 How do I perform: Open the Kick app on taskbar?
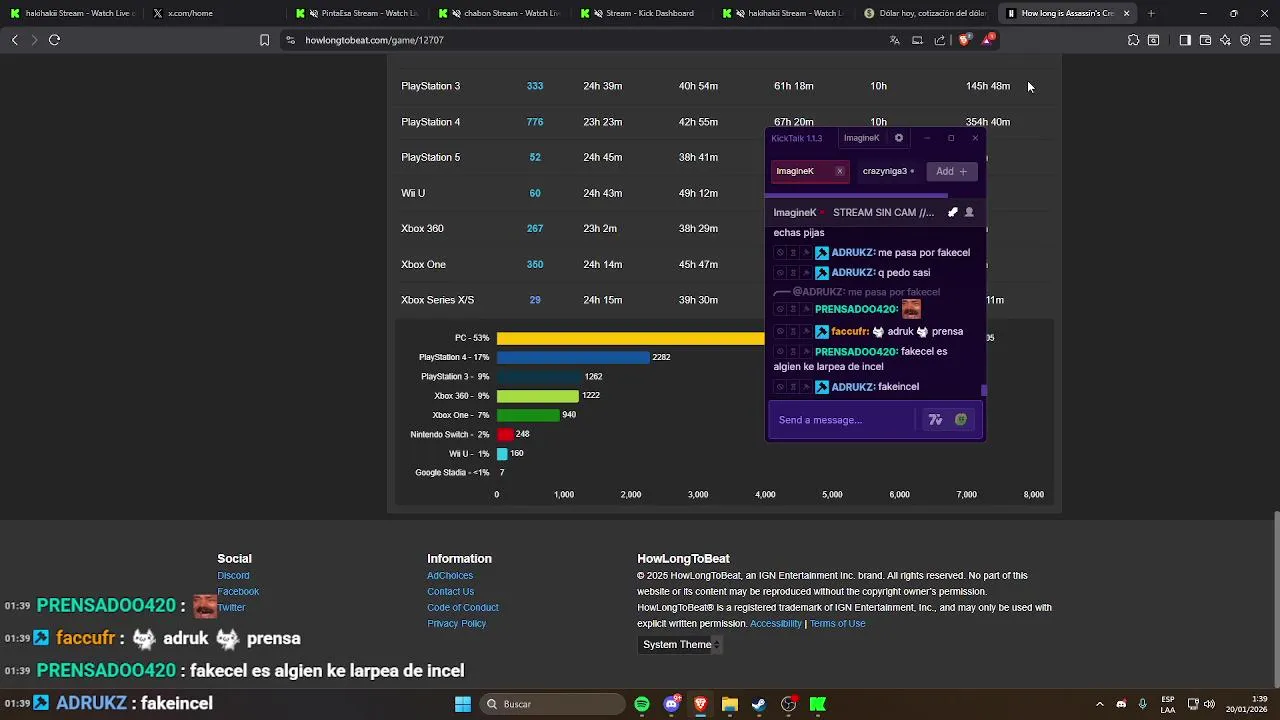(x=818, y=704)
